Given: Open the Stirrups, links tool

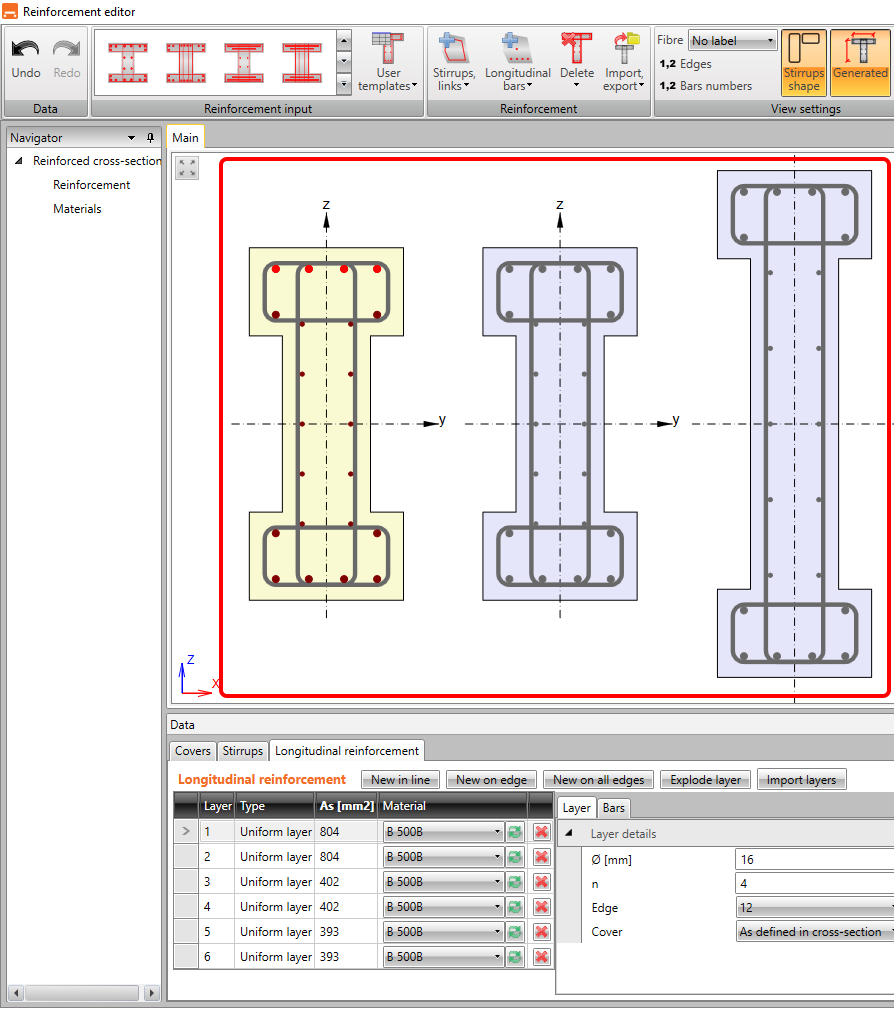Looking at the screenshot, I should 454,62.
